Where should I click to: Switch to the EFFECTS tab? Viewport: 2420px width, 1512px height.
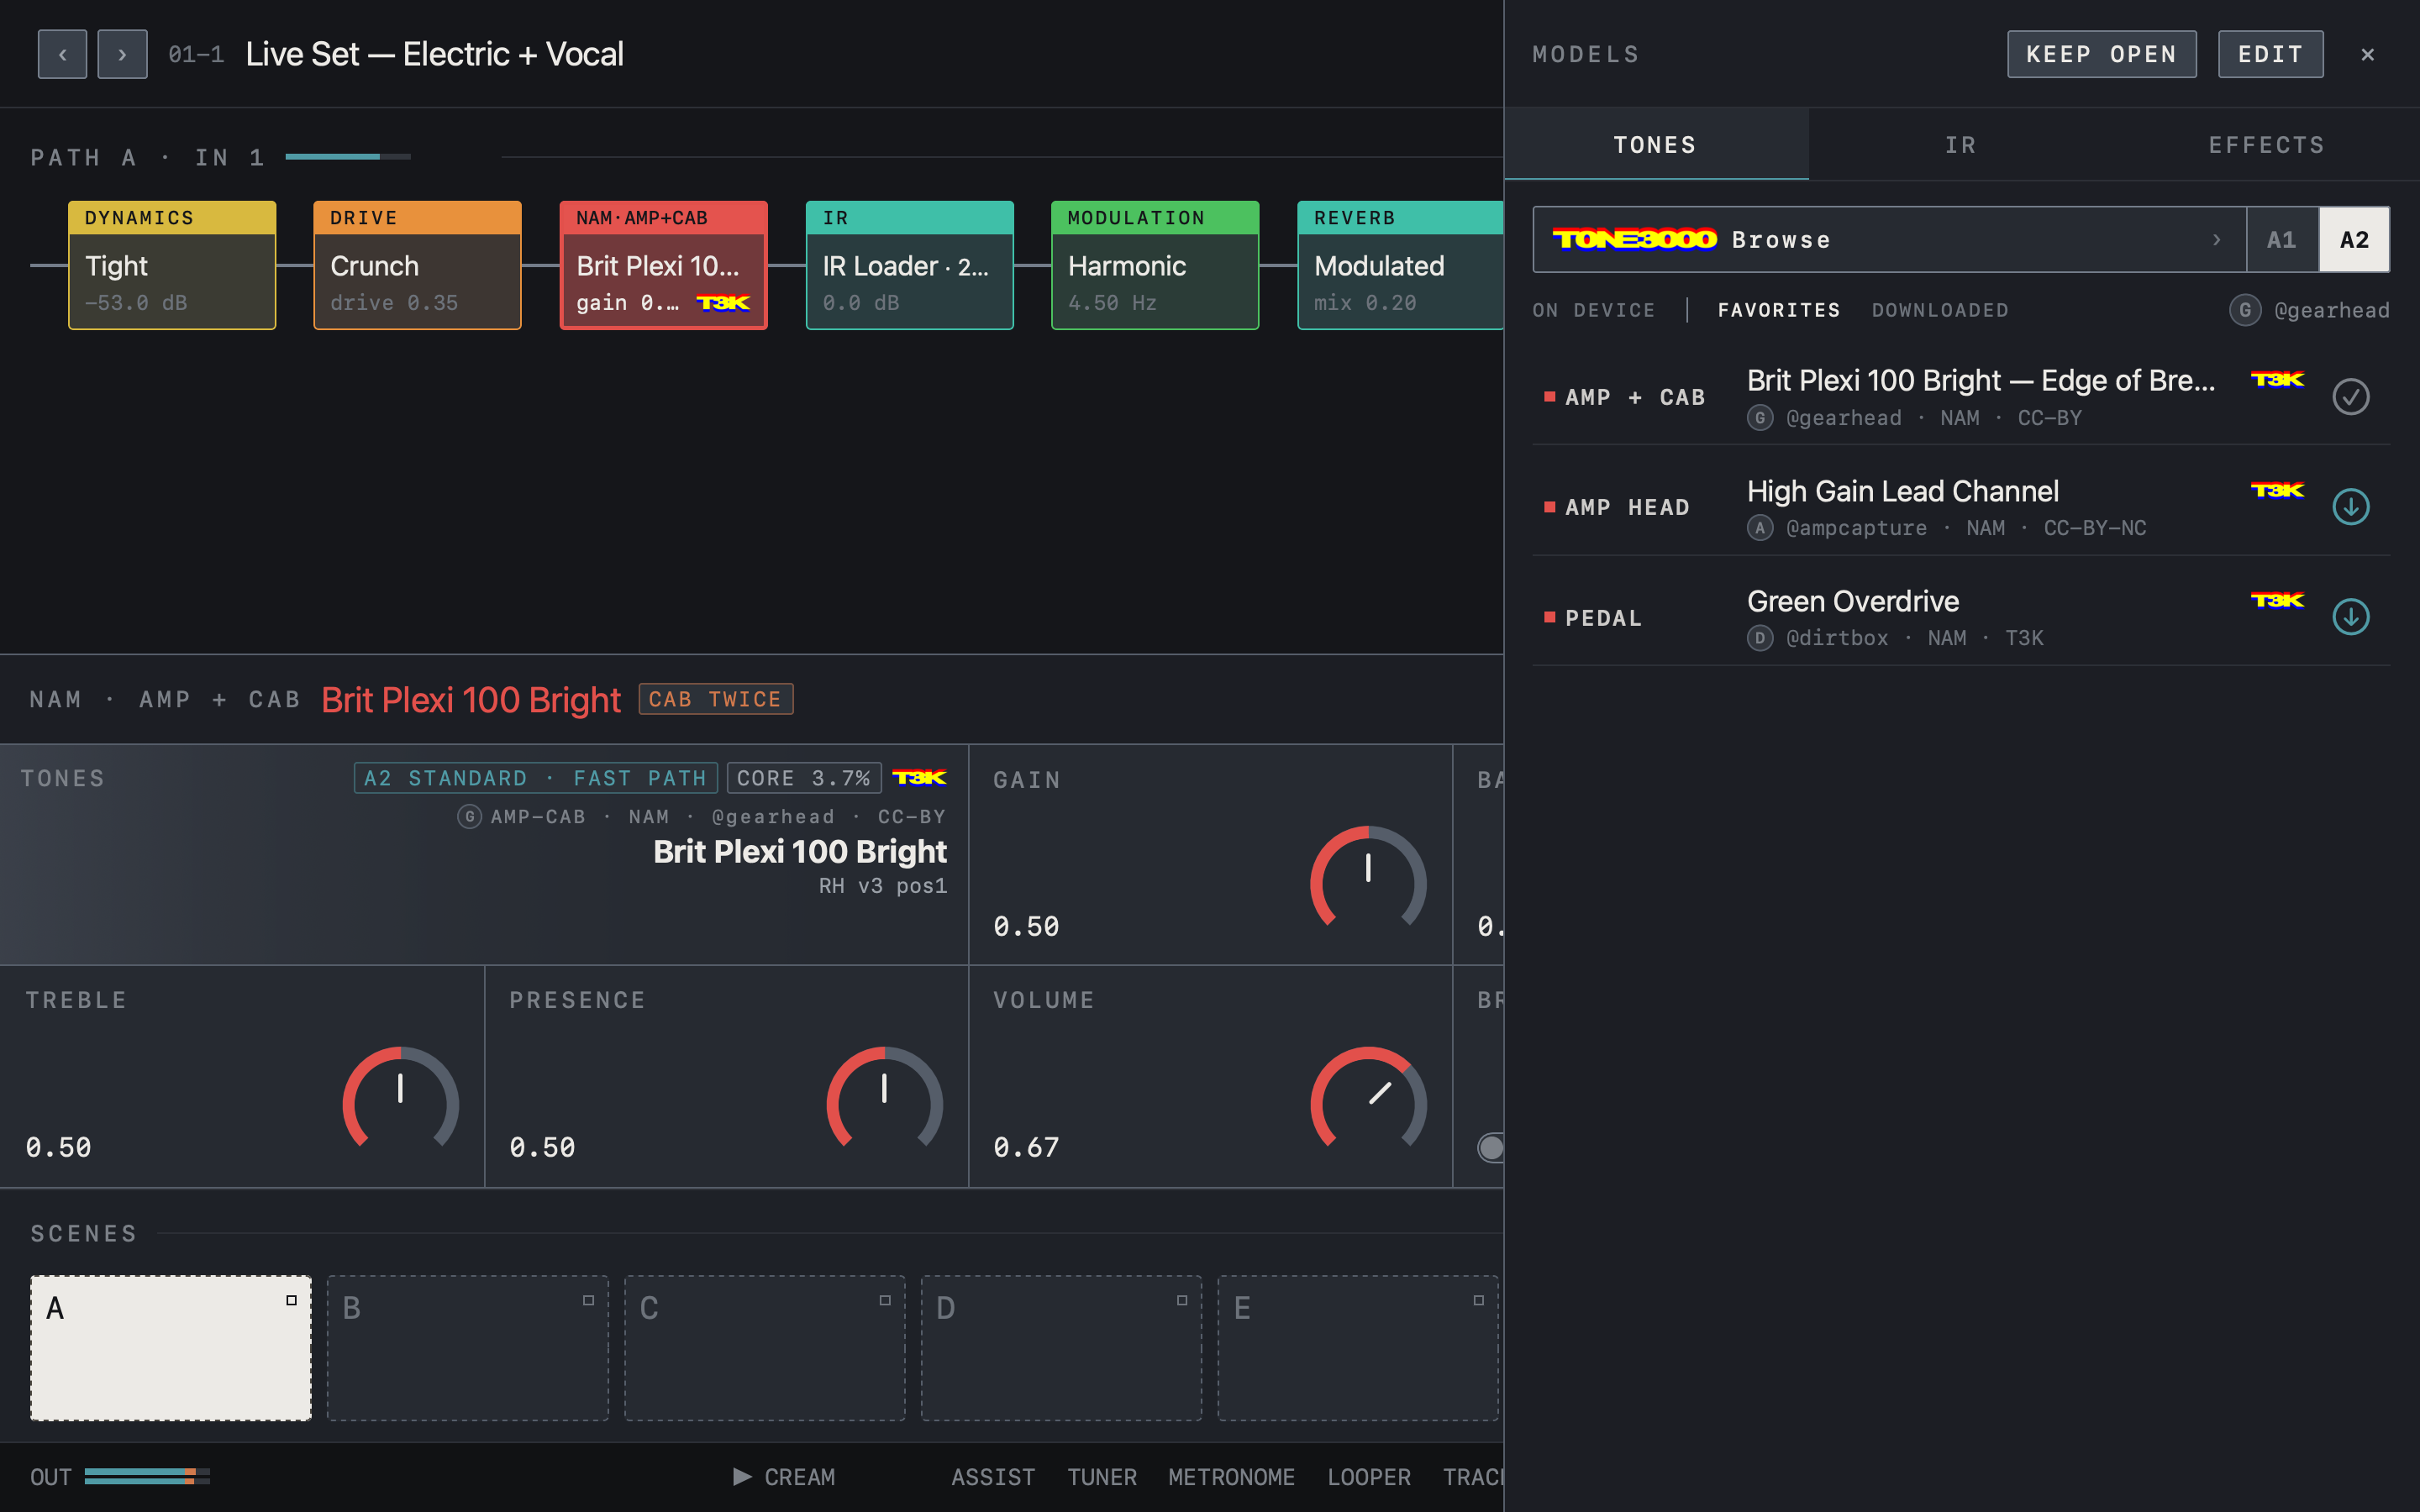coord(2266,145)
